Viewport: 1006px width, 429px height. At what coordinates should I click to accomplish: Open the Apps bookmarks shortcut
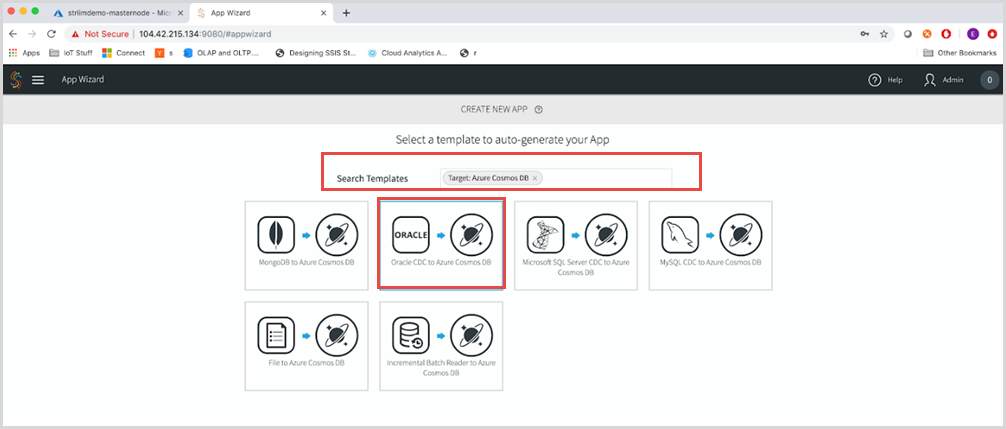pyautogui.click(x=24, y=53)
